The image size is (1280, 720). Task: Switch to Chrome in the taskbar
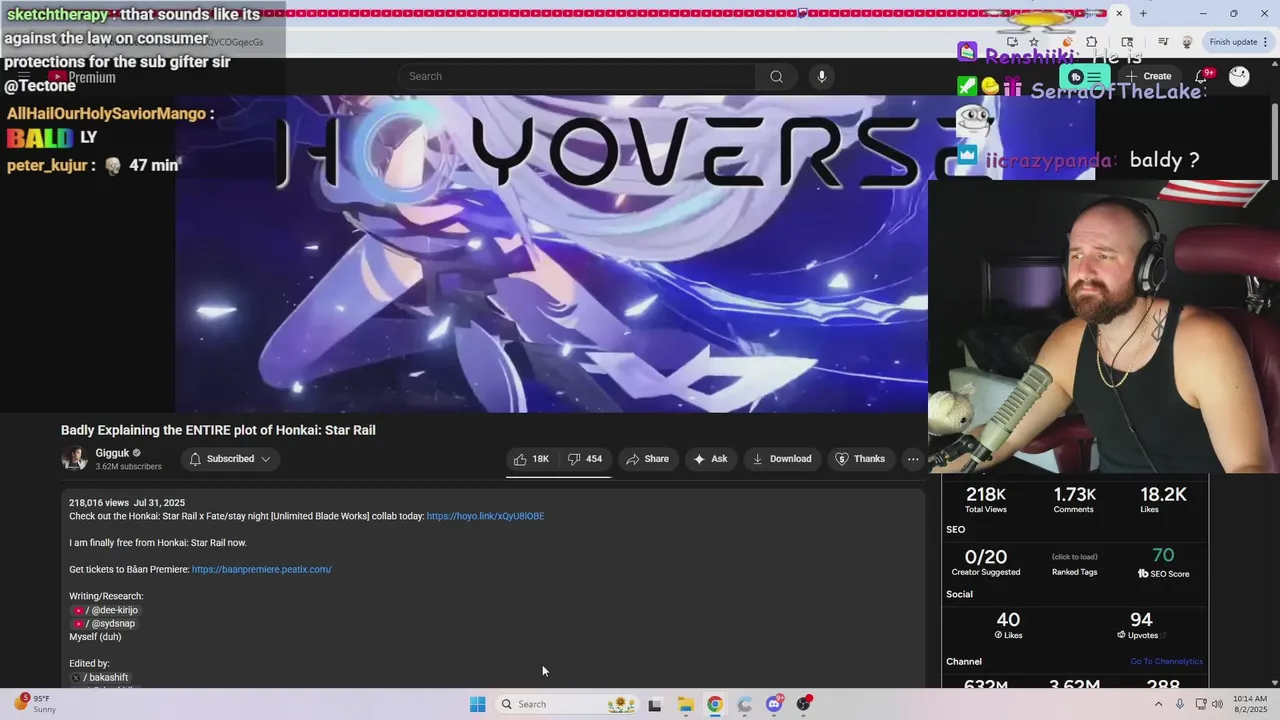(x=715, y=704)
